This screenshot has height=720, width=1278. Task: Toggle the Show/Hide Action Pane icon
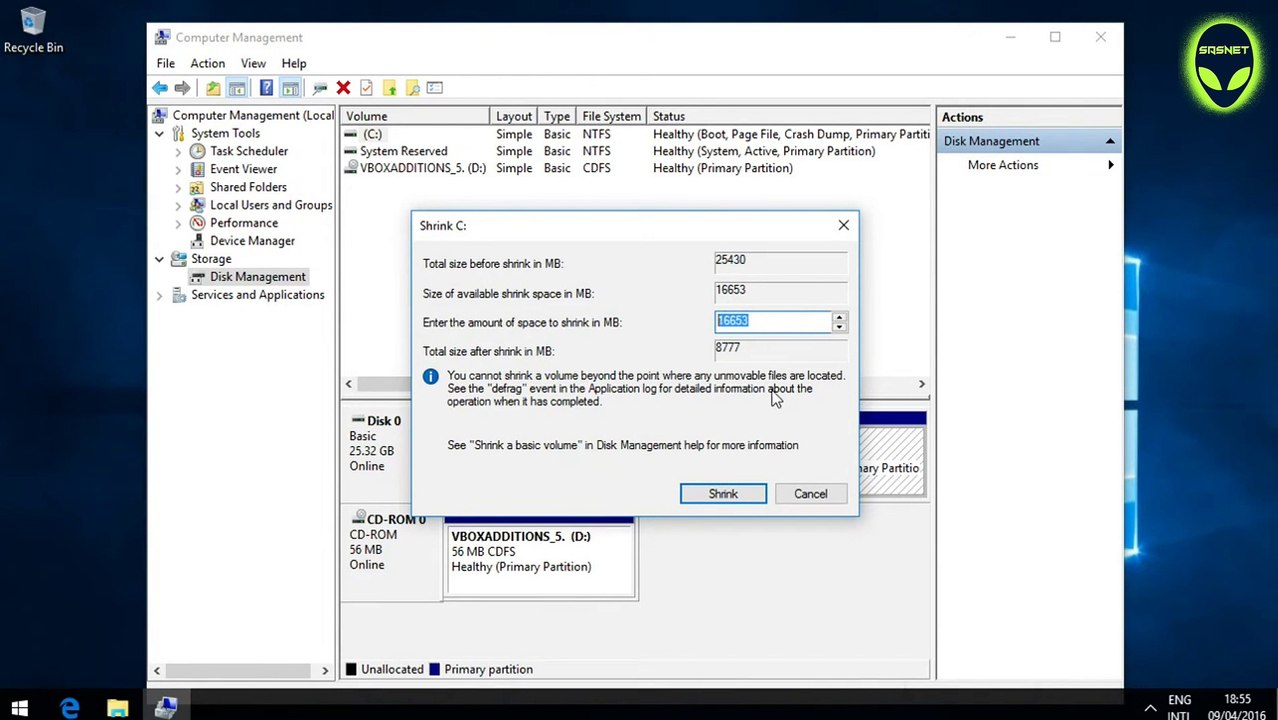coord(290,88)
